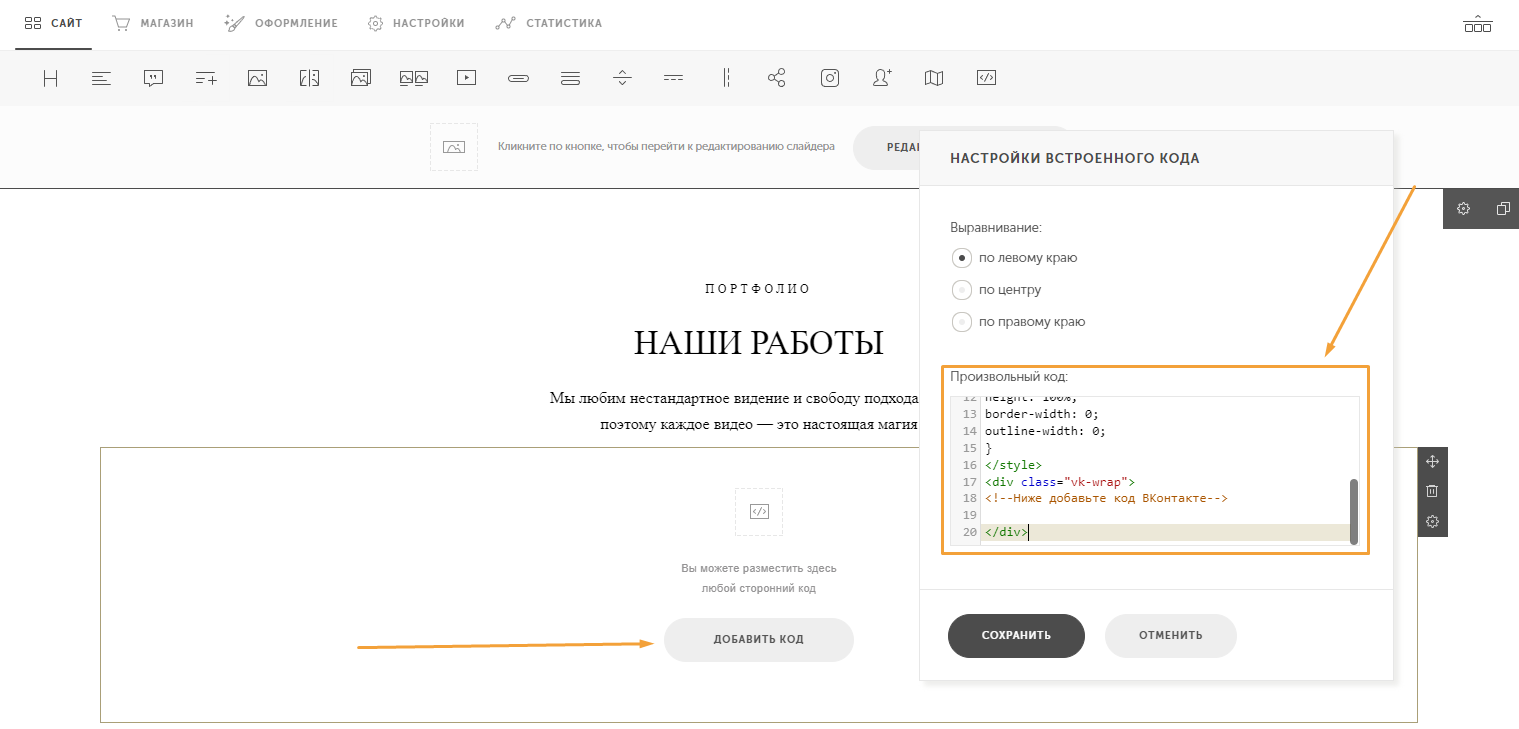Open code block settings gear icon
Viewport: 1519px width, 729px height.
pos(1432,522)
